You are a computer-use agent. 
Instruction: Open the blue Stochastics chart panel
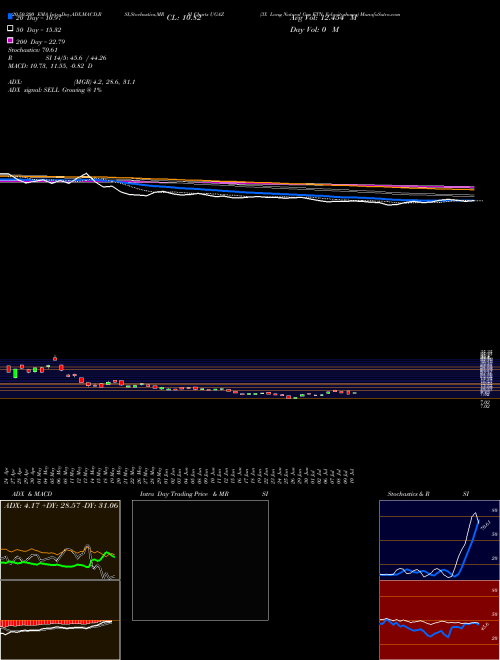coord(439,540)
